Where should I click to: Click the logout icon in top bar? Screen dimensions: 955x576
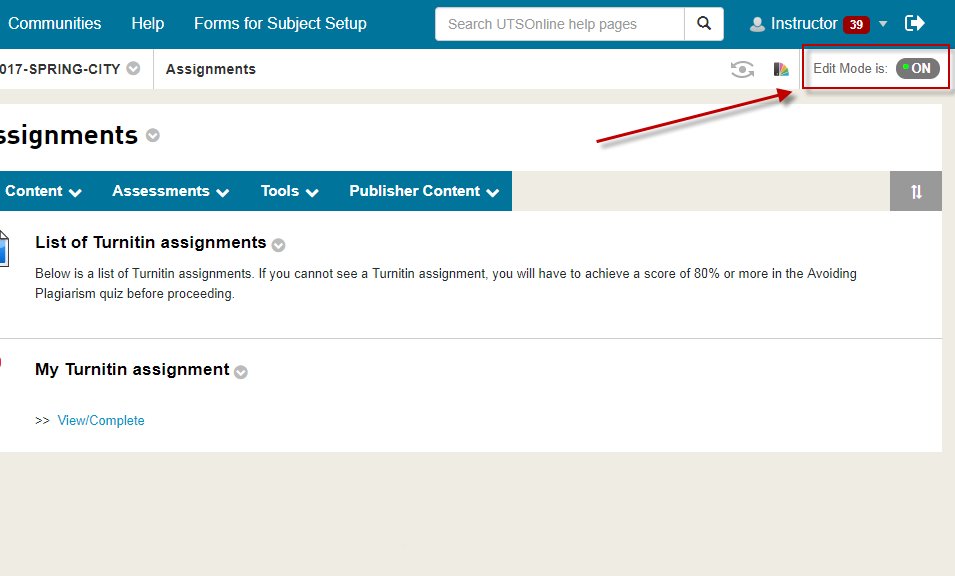click(x=914, y=23)
